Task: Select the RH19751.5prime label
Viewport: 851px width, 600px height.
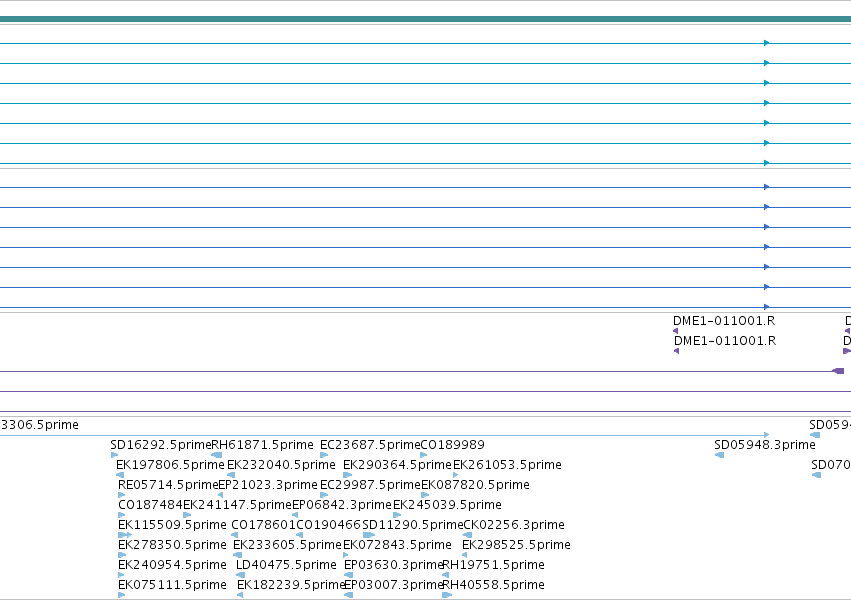Action: [x=494, y=565]
